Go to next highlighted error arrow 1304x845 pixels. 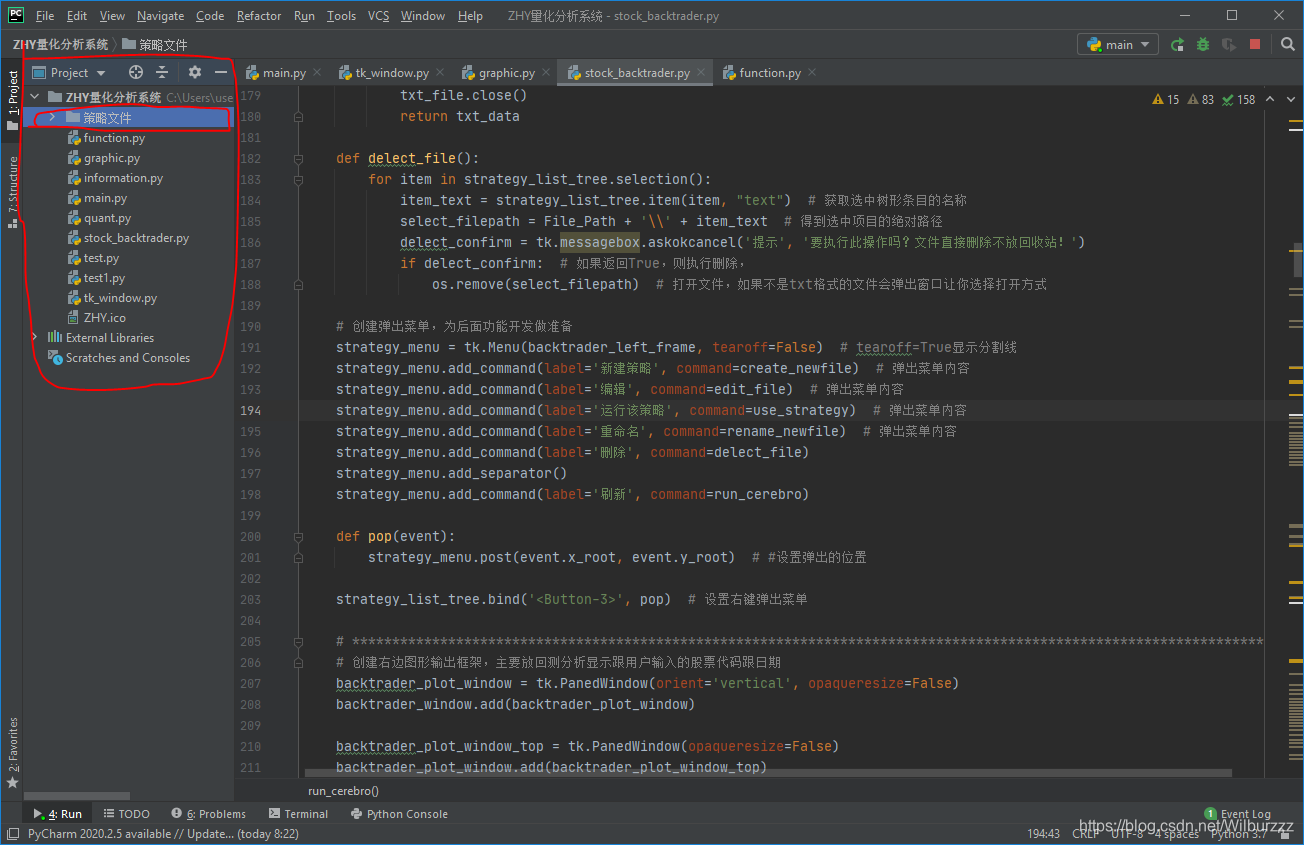coord(1290,99)
